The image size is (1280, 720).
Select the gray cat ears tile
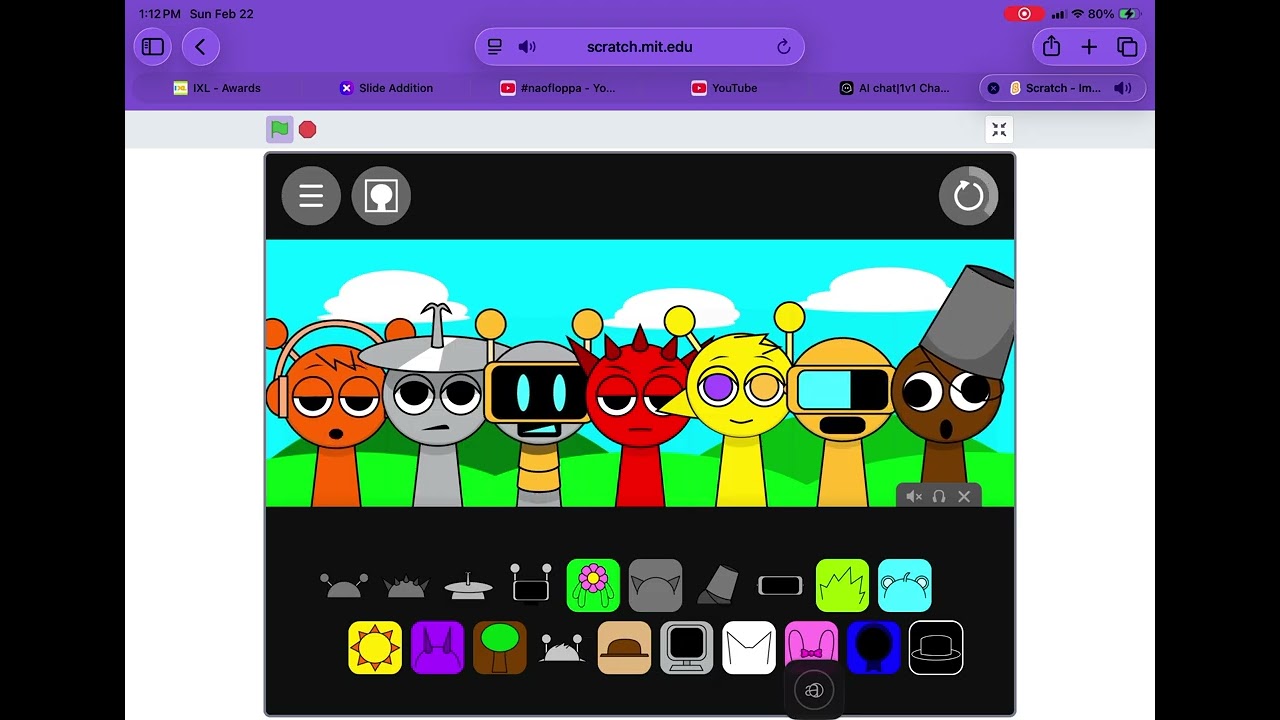tap(655, 585)
